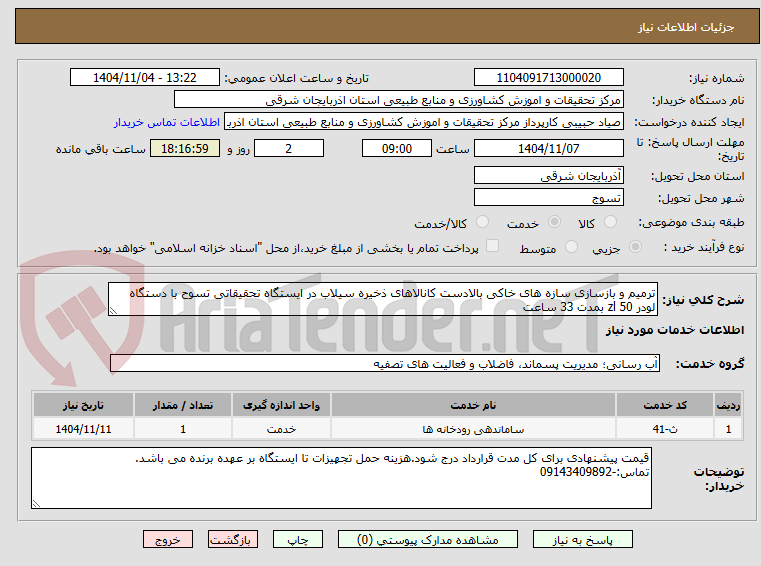This screenshot has height=566, width=761.
Task: Grab the resize handle of توضیحات خریدار box
Action: click(x=36, y=504)
